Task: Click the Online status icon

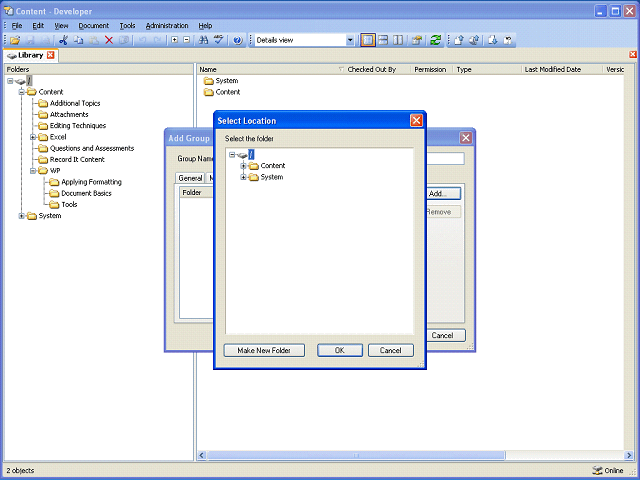Action: 597,470
